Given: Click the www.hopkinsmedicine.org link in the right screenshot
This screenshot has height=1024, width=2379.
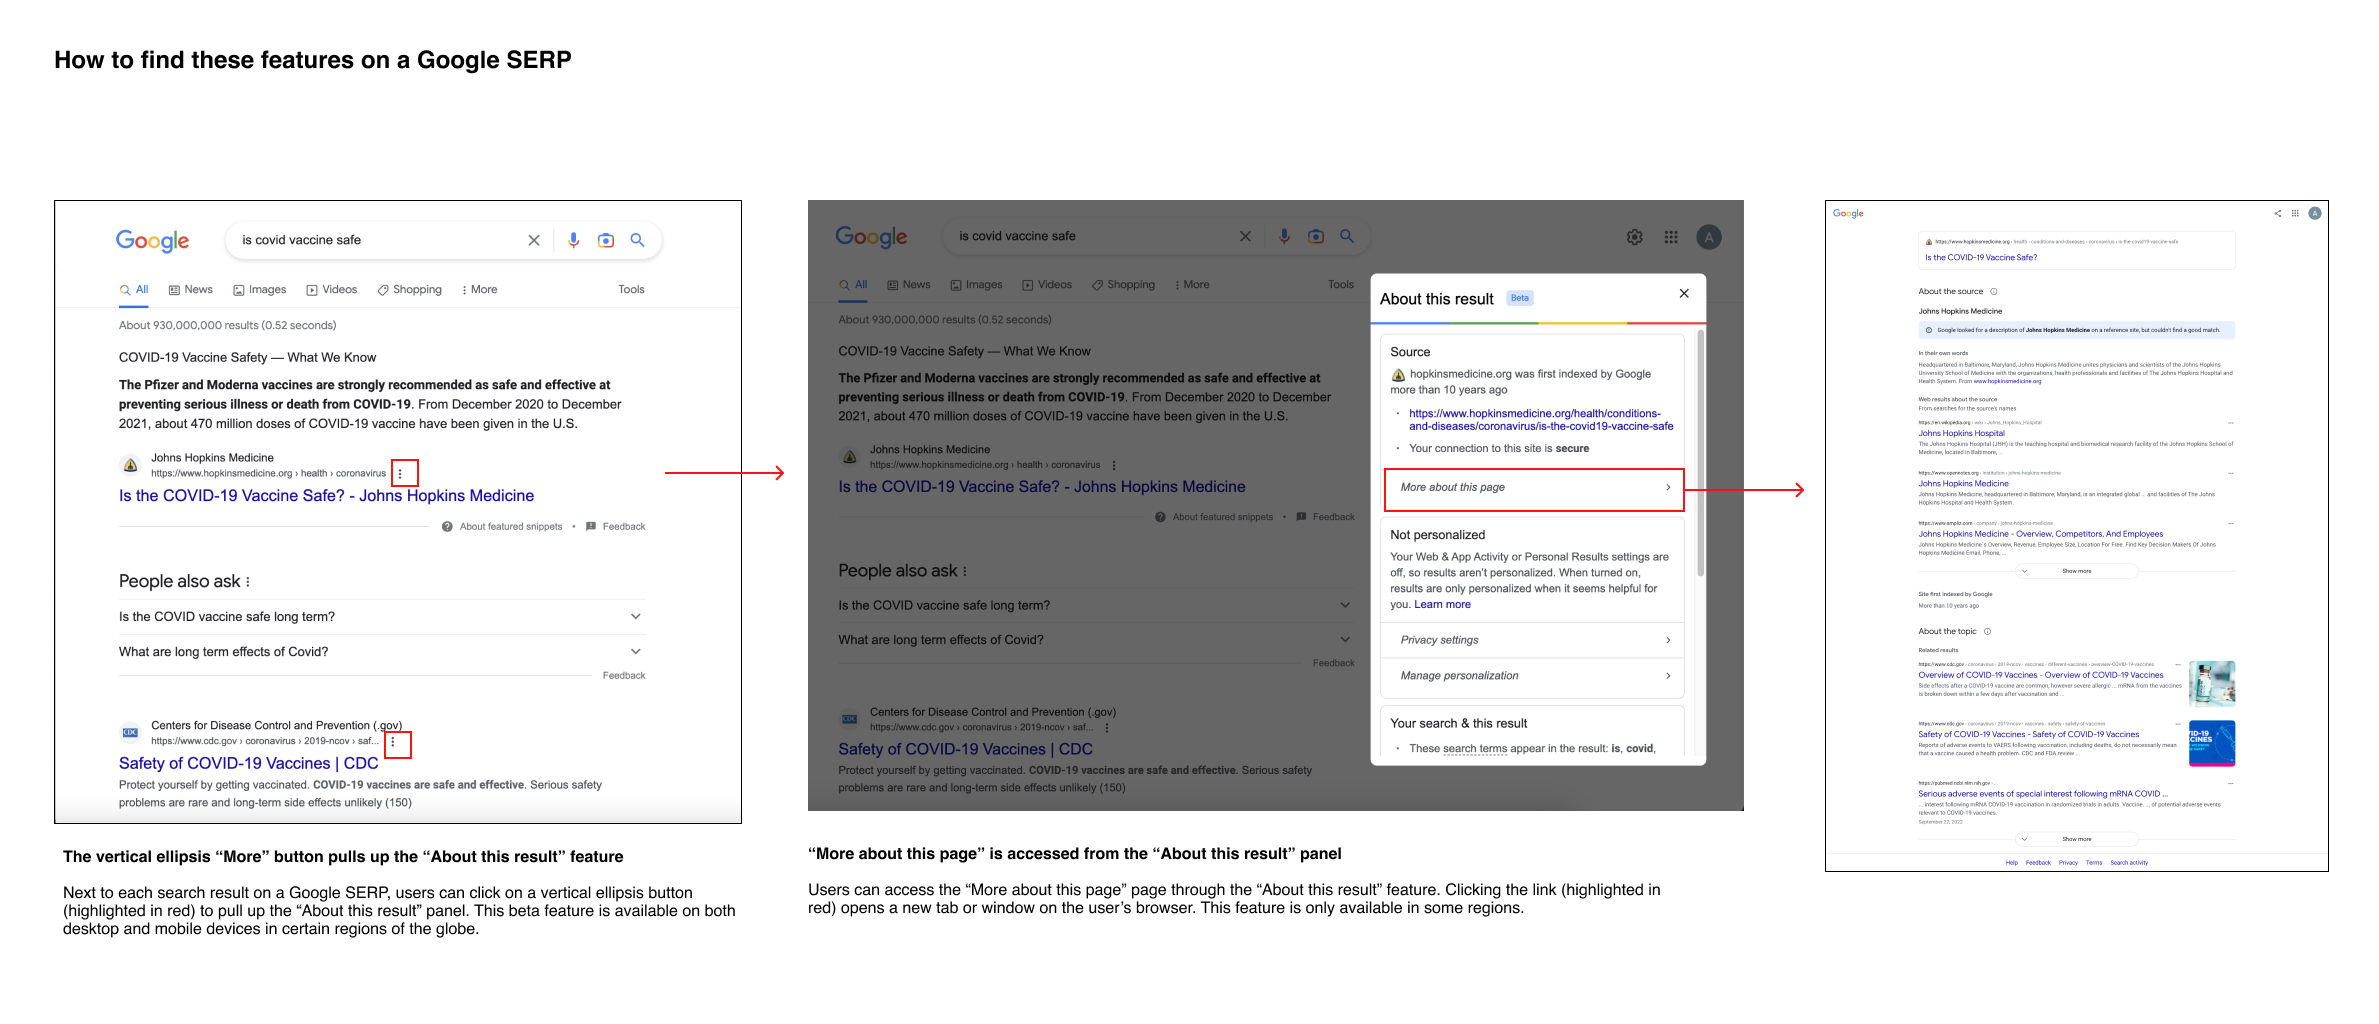Looking at the screenshot, I should click(x=2007, y=382).
